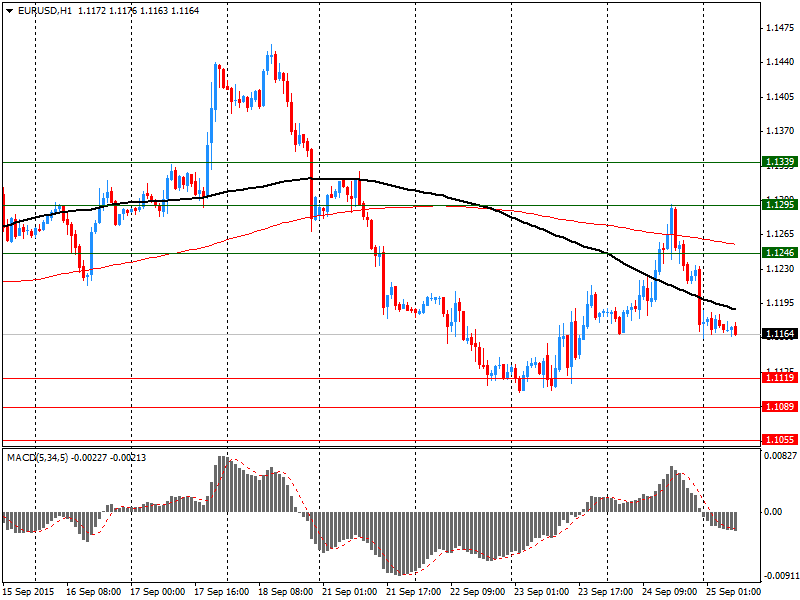Select the 17 Sep 00:00 time label
This screenshot has width=800, height=600.
coord(158,592)
